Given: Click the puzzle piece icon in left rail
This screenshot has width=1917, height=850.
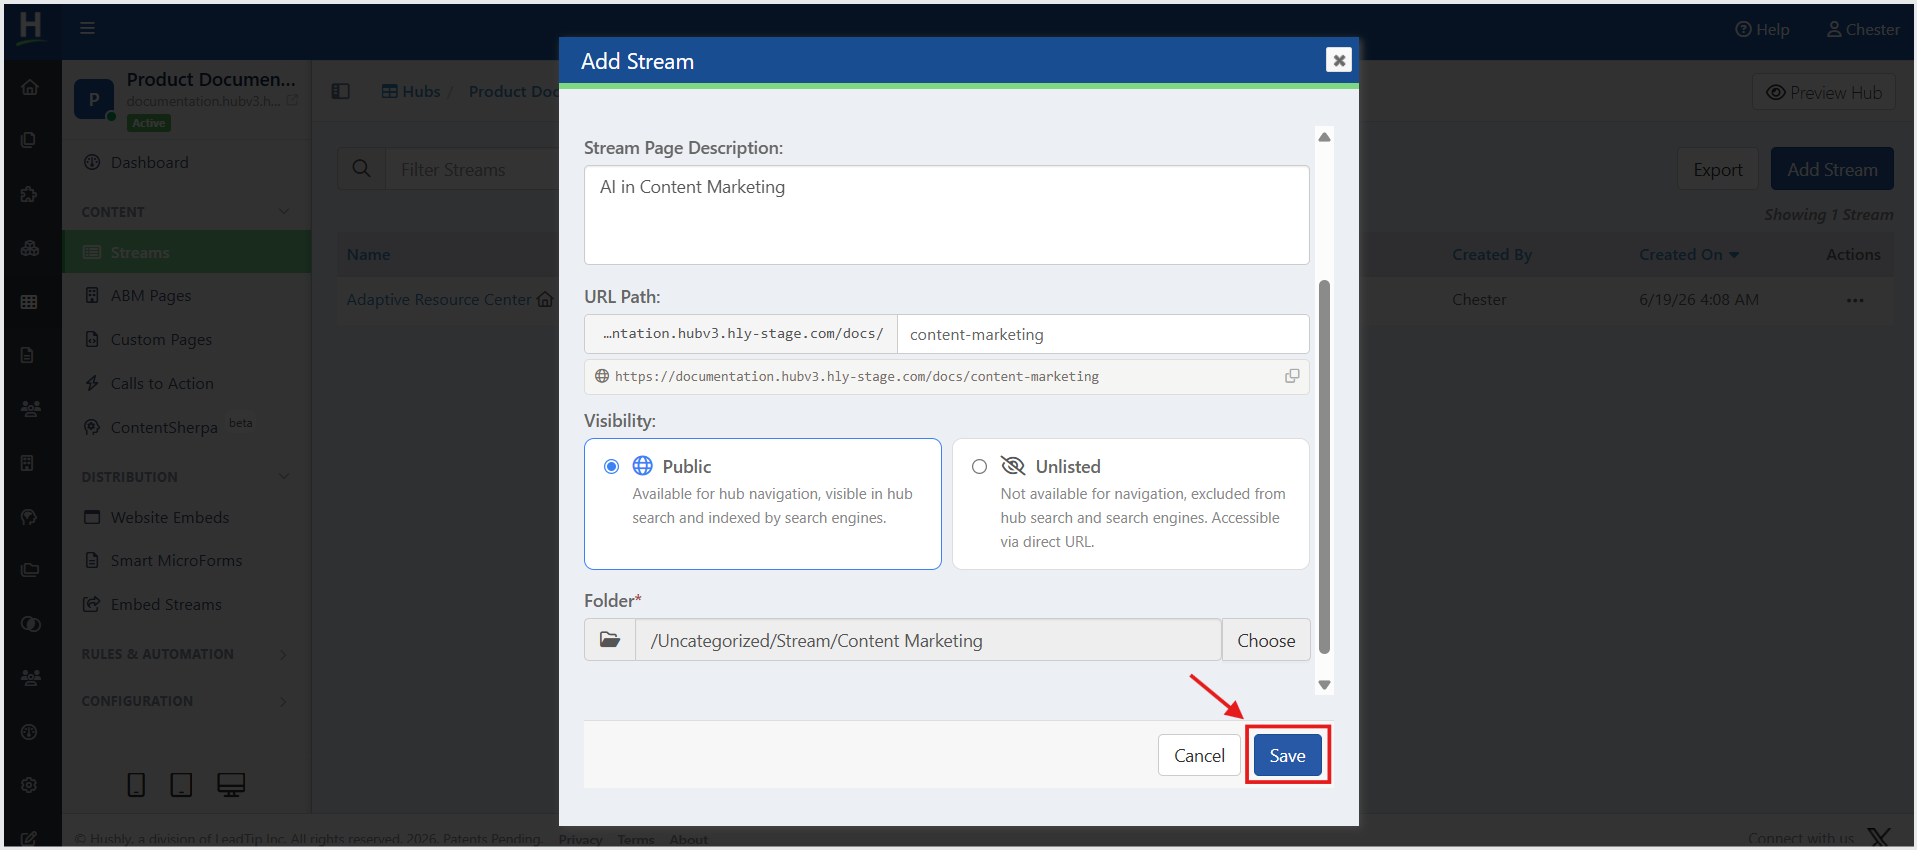Looking at the screenshot, I should click(29, 194).
